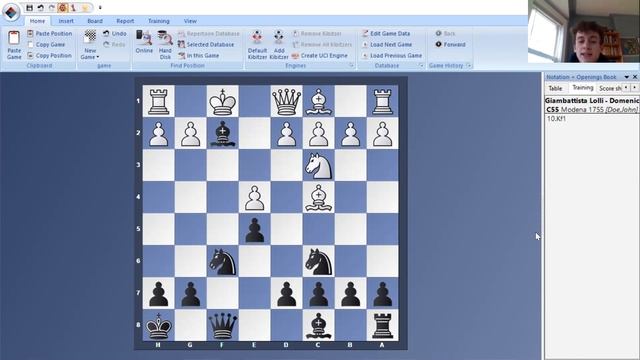Viewport: 640px width, 360px height.
Task: Select the white king on f1
Action: (x=222, y=101)
